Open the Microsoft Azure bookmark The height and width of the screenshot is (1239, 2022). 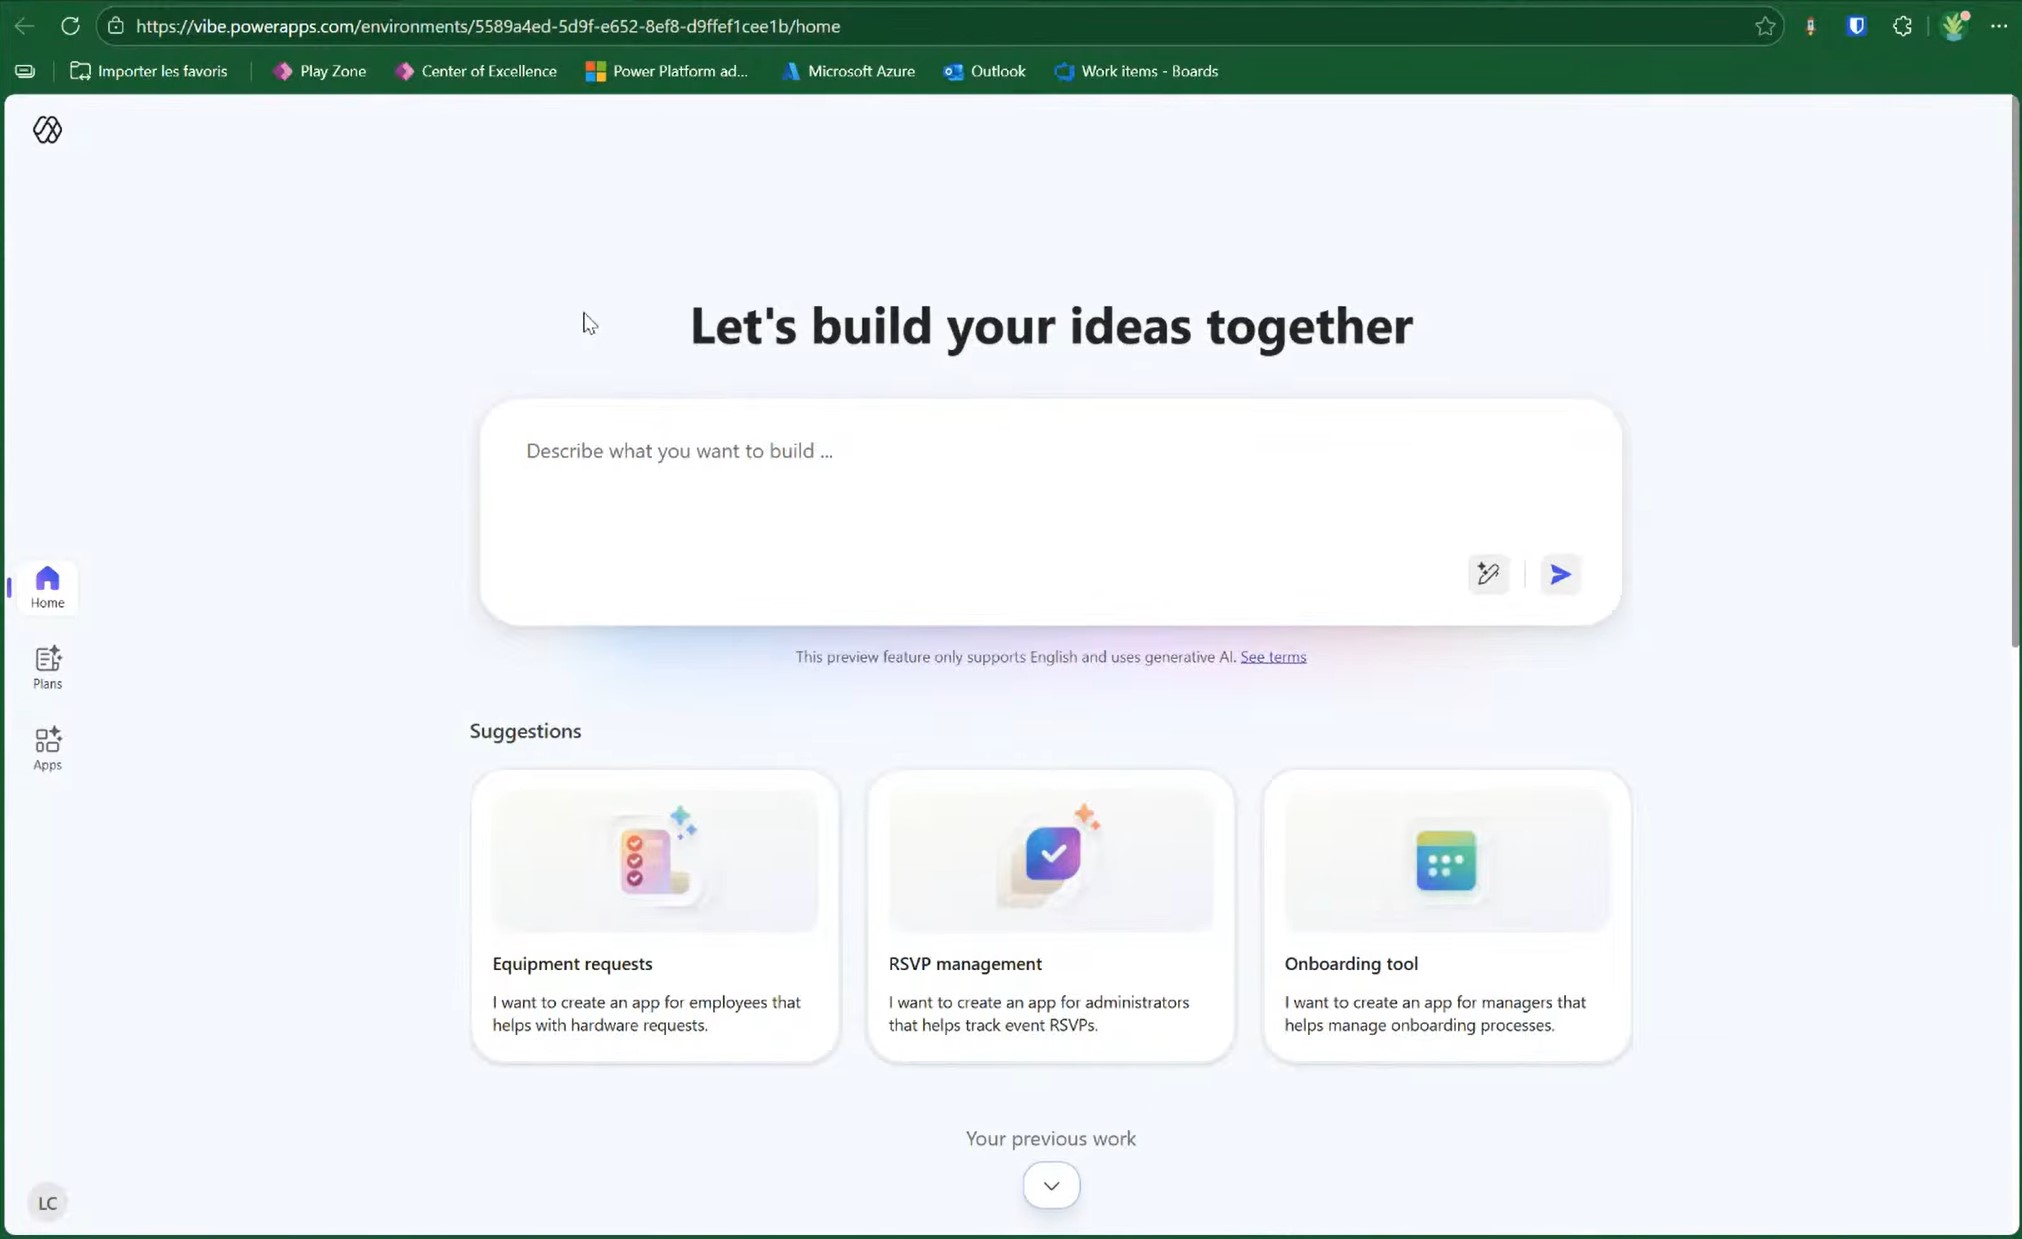(x=848, y=71)
